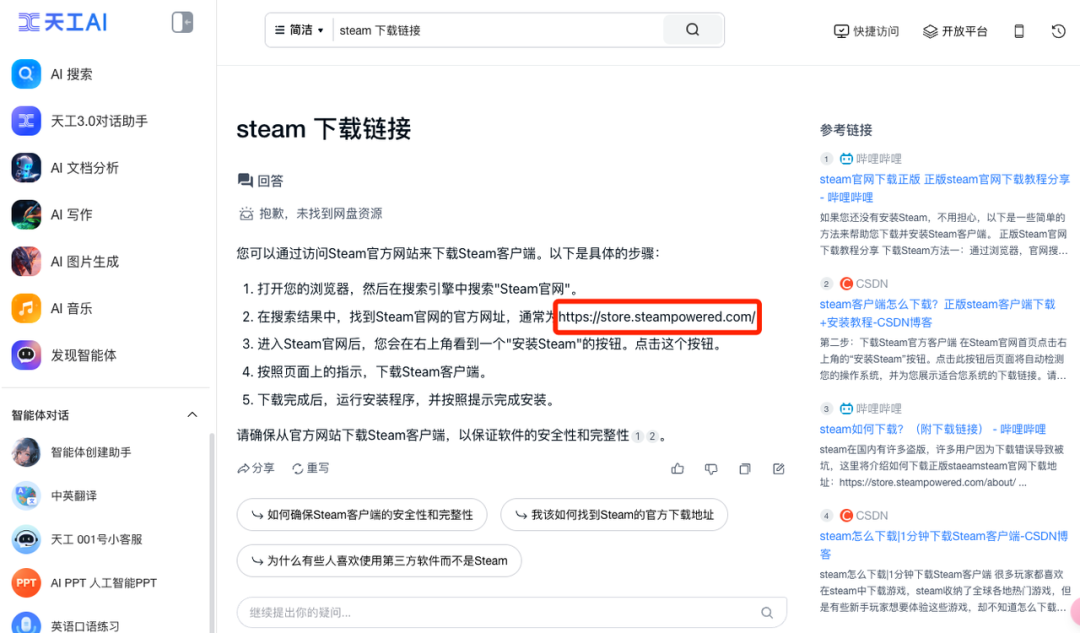Select suggestion 为什么有些人喜欢使用第三方软件而不是Steam
The width and height of the screenshot is (1080, 633).
pyautogui.click(x=380, y=561)
